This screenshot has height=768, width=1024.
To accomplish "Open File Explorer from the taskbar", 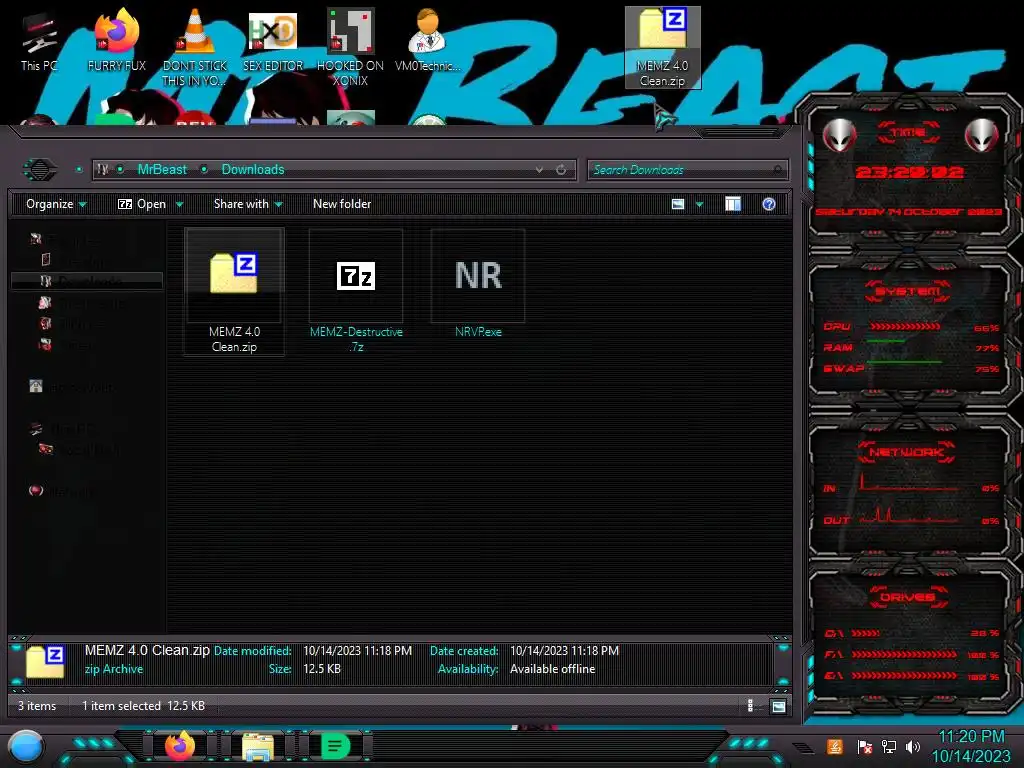I will [x=258, y=746].
